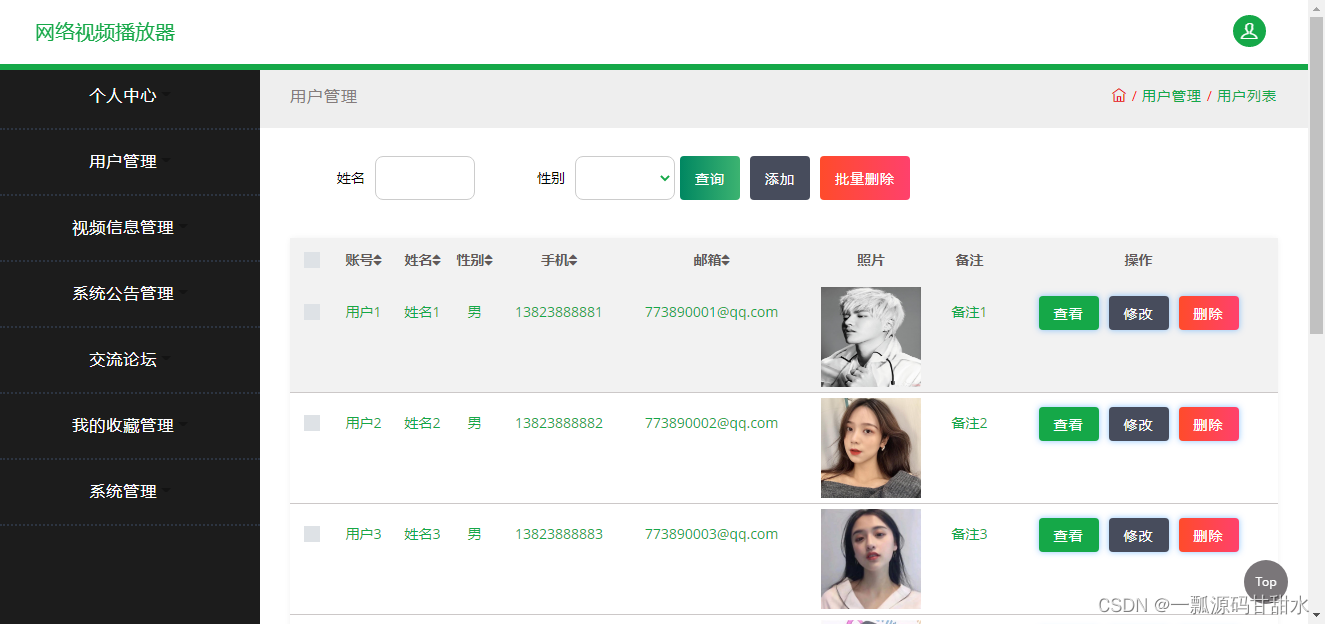Click the 查询 search button
Screen dimensions: 1325x624
710,178
